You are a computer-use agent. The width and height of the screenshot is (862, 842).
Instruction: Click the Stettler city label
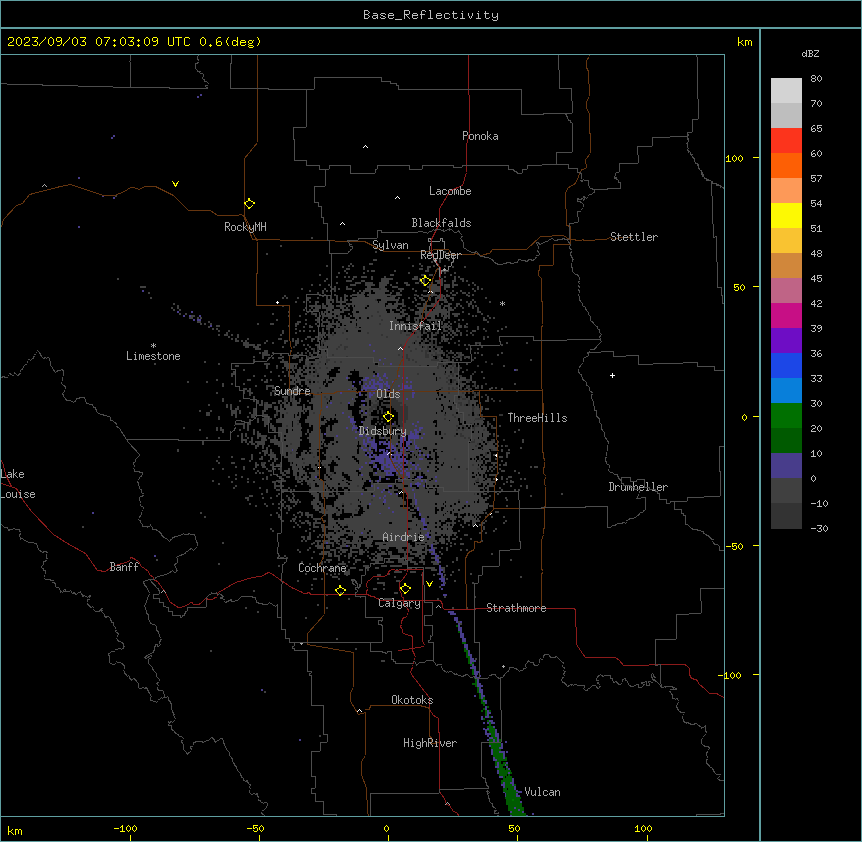[x=634, y=237]
